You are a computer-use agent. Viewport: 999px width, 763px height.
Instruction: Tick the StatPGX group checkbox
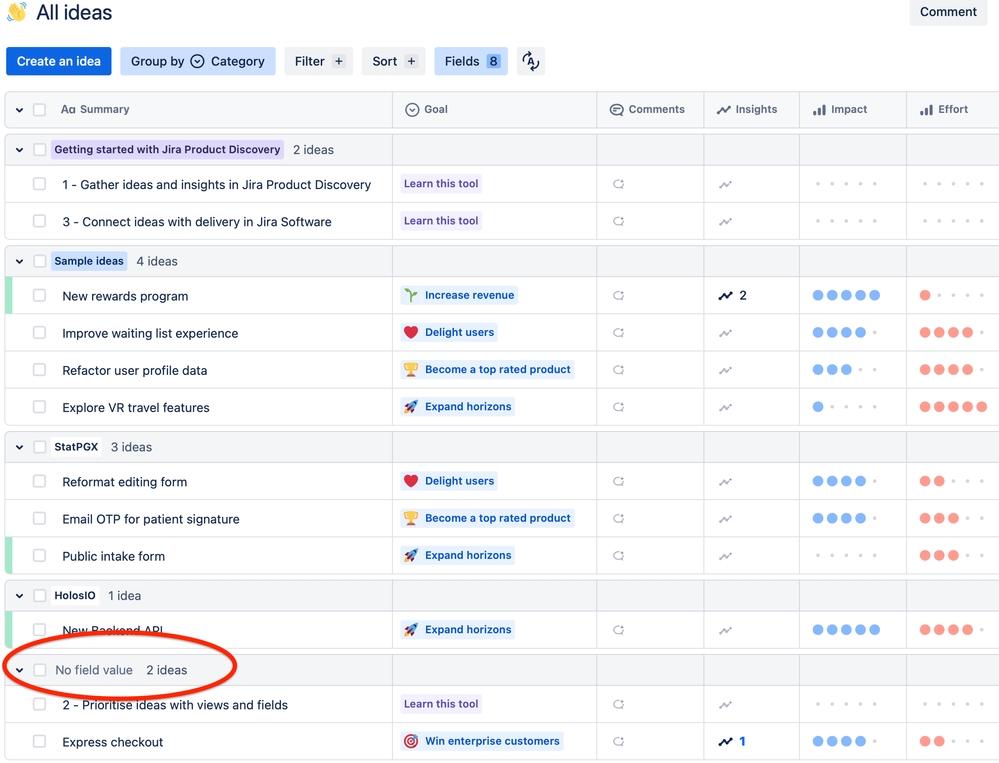point(40,447)
